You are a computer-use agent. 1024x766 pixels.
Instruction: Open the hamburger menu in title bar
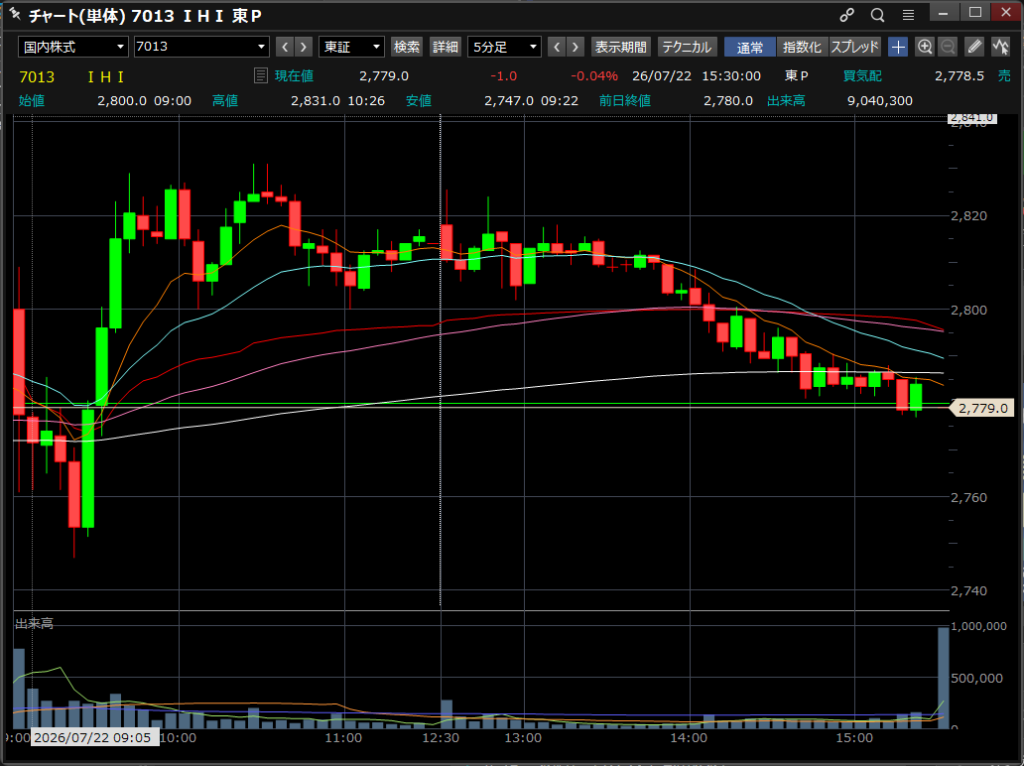(x=908, y=14)
